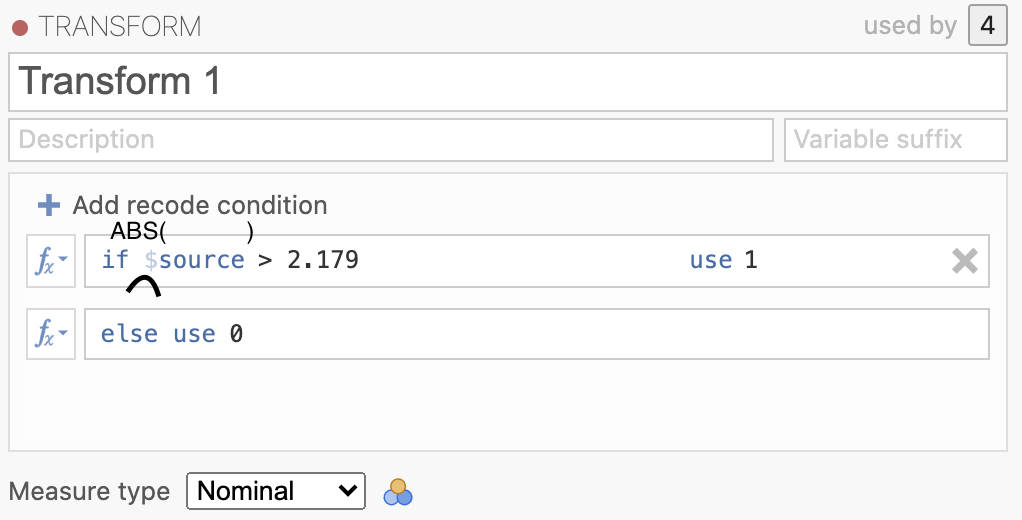
Task: Click the else use 0 formula box
Action: [x=536, y=334]
